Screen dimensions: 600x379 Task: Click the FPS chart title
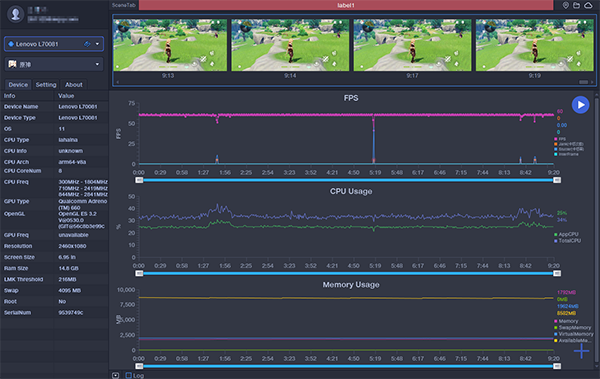(x=351, y=98)
